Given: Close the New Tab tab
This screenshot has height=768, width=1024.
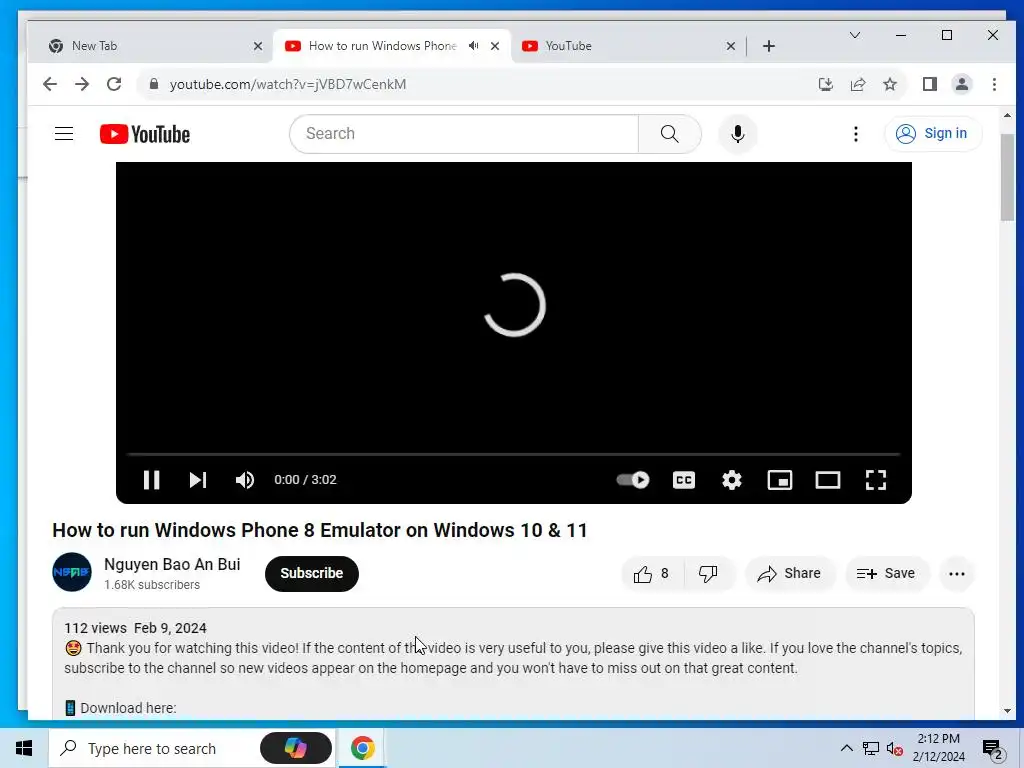Looking at the screenshot, I should point(258,46).
